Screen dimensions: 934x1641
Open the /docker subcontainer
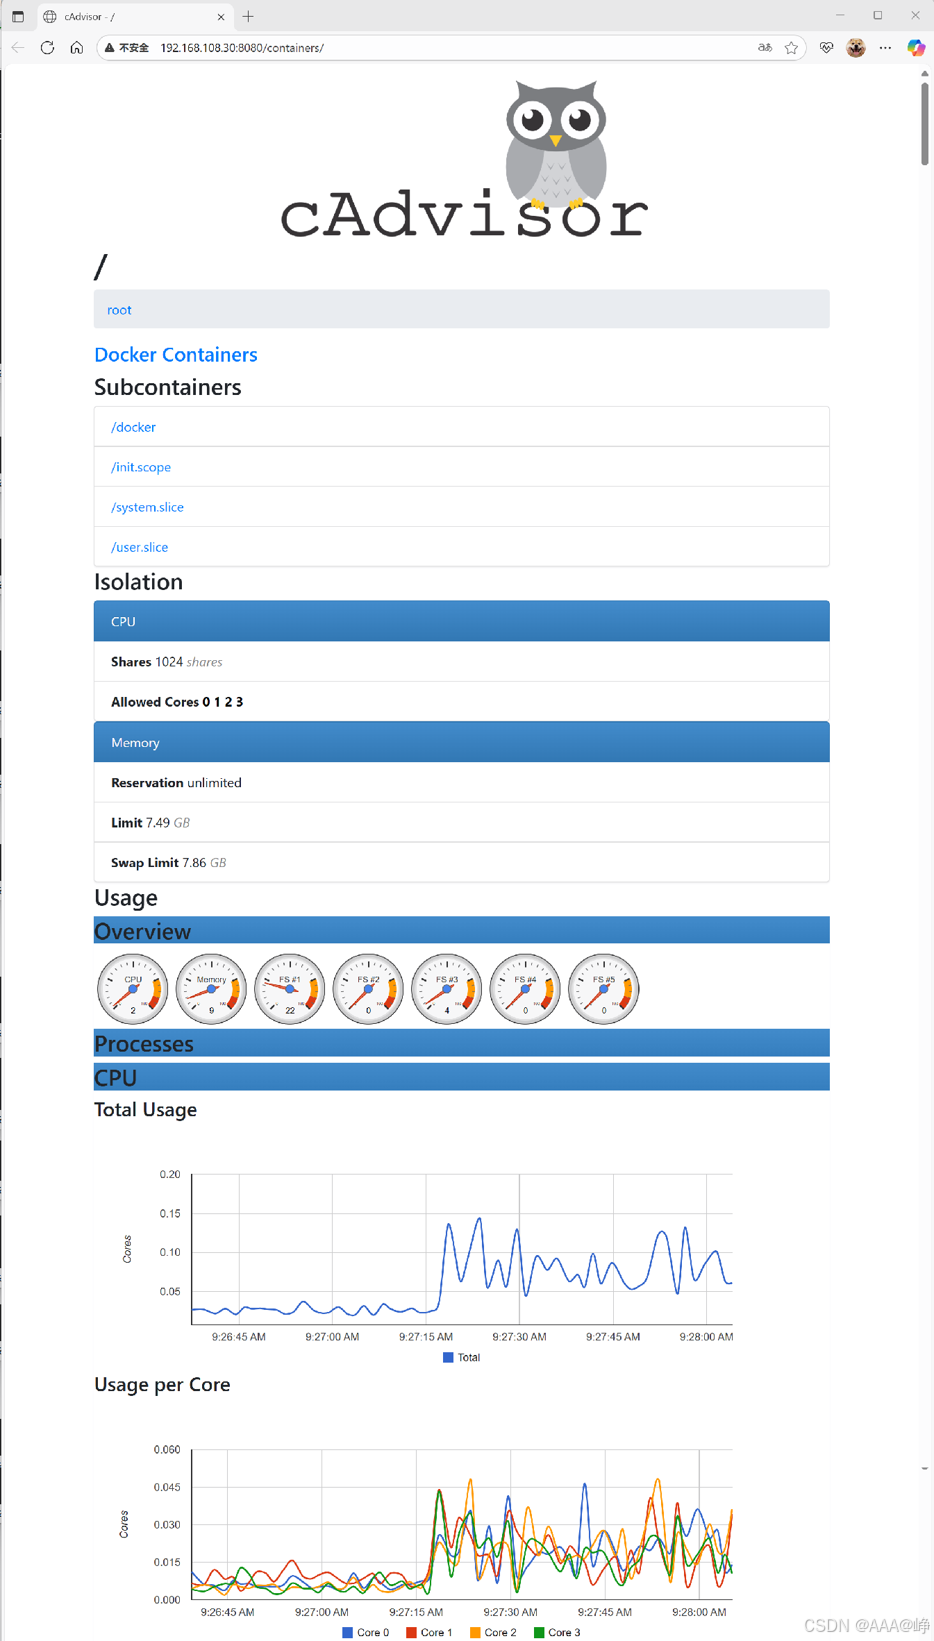click(133, 427)
